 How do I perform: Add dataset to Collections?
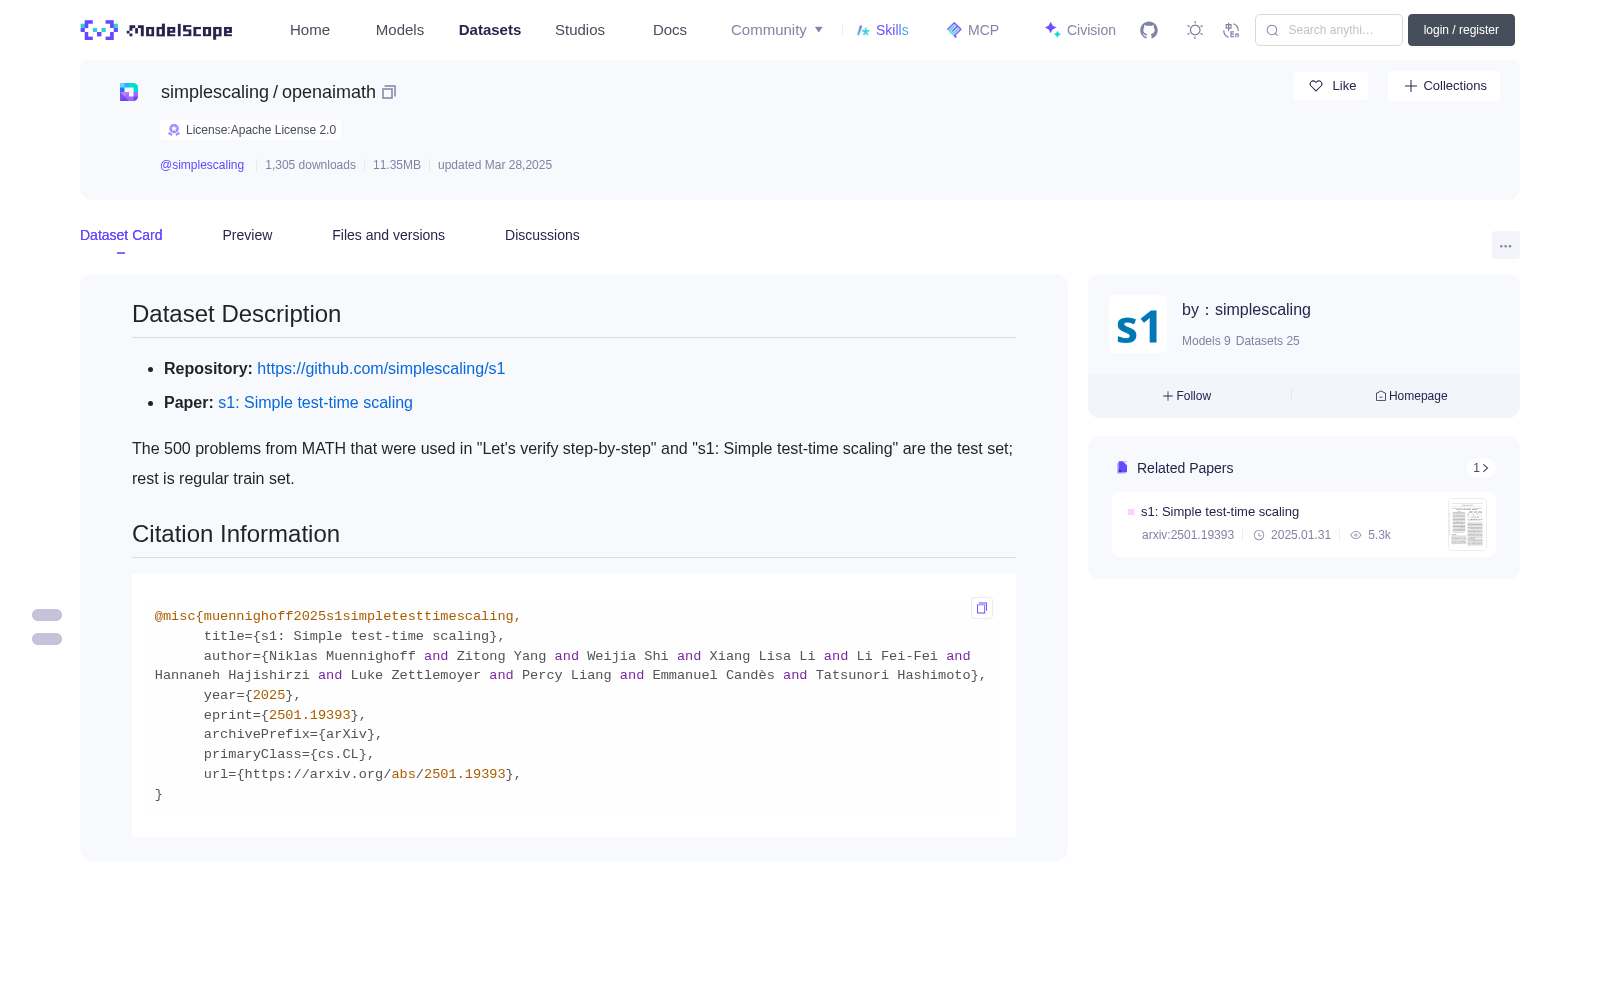pyautogui.click(x=1444, y=86)
